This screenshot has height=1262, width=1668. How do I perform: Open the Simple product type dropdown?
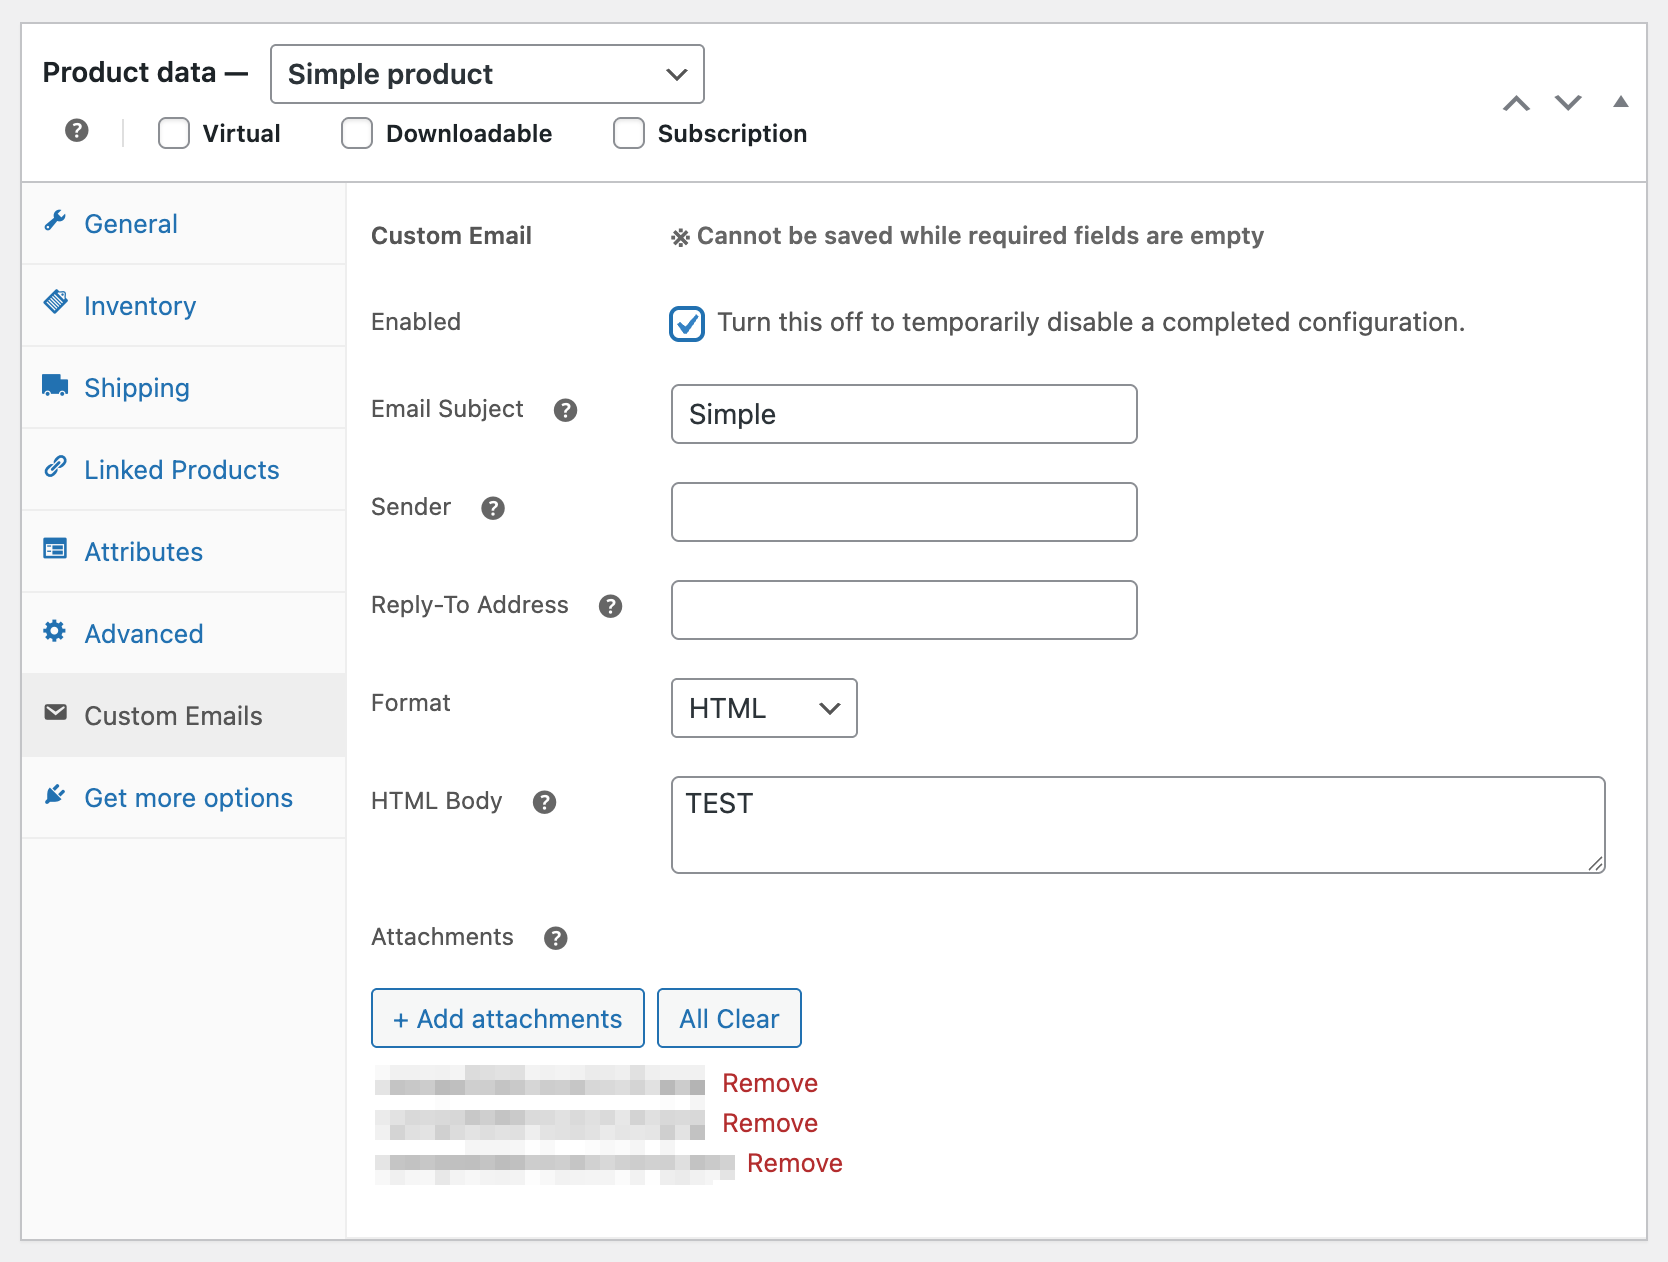[487, 74]
